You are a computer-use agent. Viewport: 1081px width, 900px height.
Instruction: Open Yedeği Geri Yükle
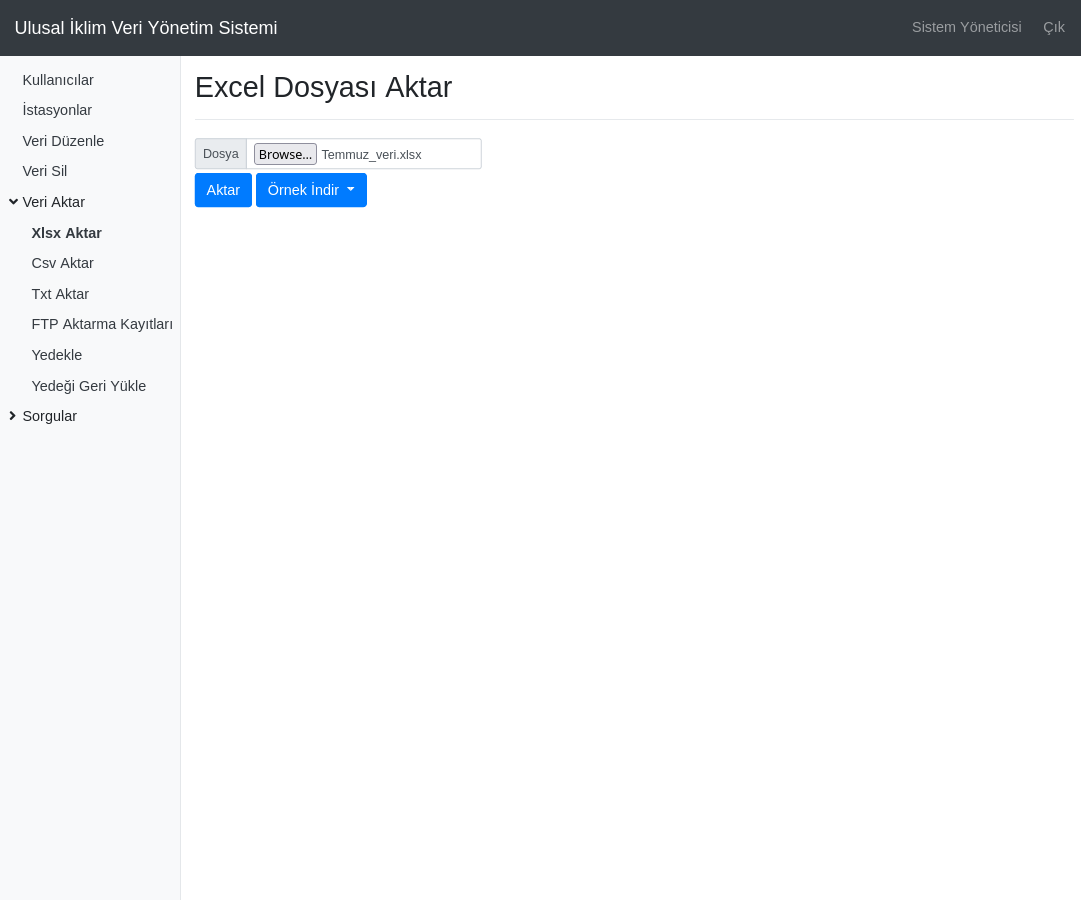tap(89, 386)
